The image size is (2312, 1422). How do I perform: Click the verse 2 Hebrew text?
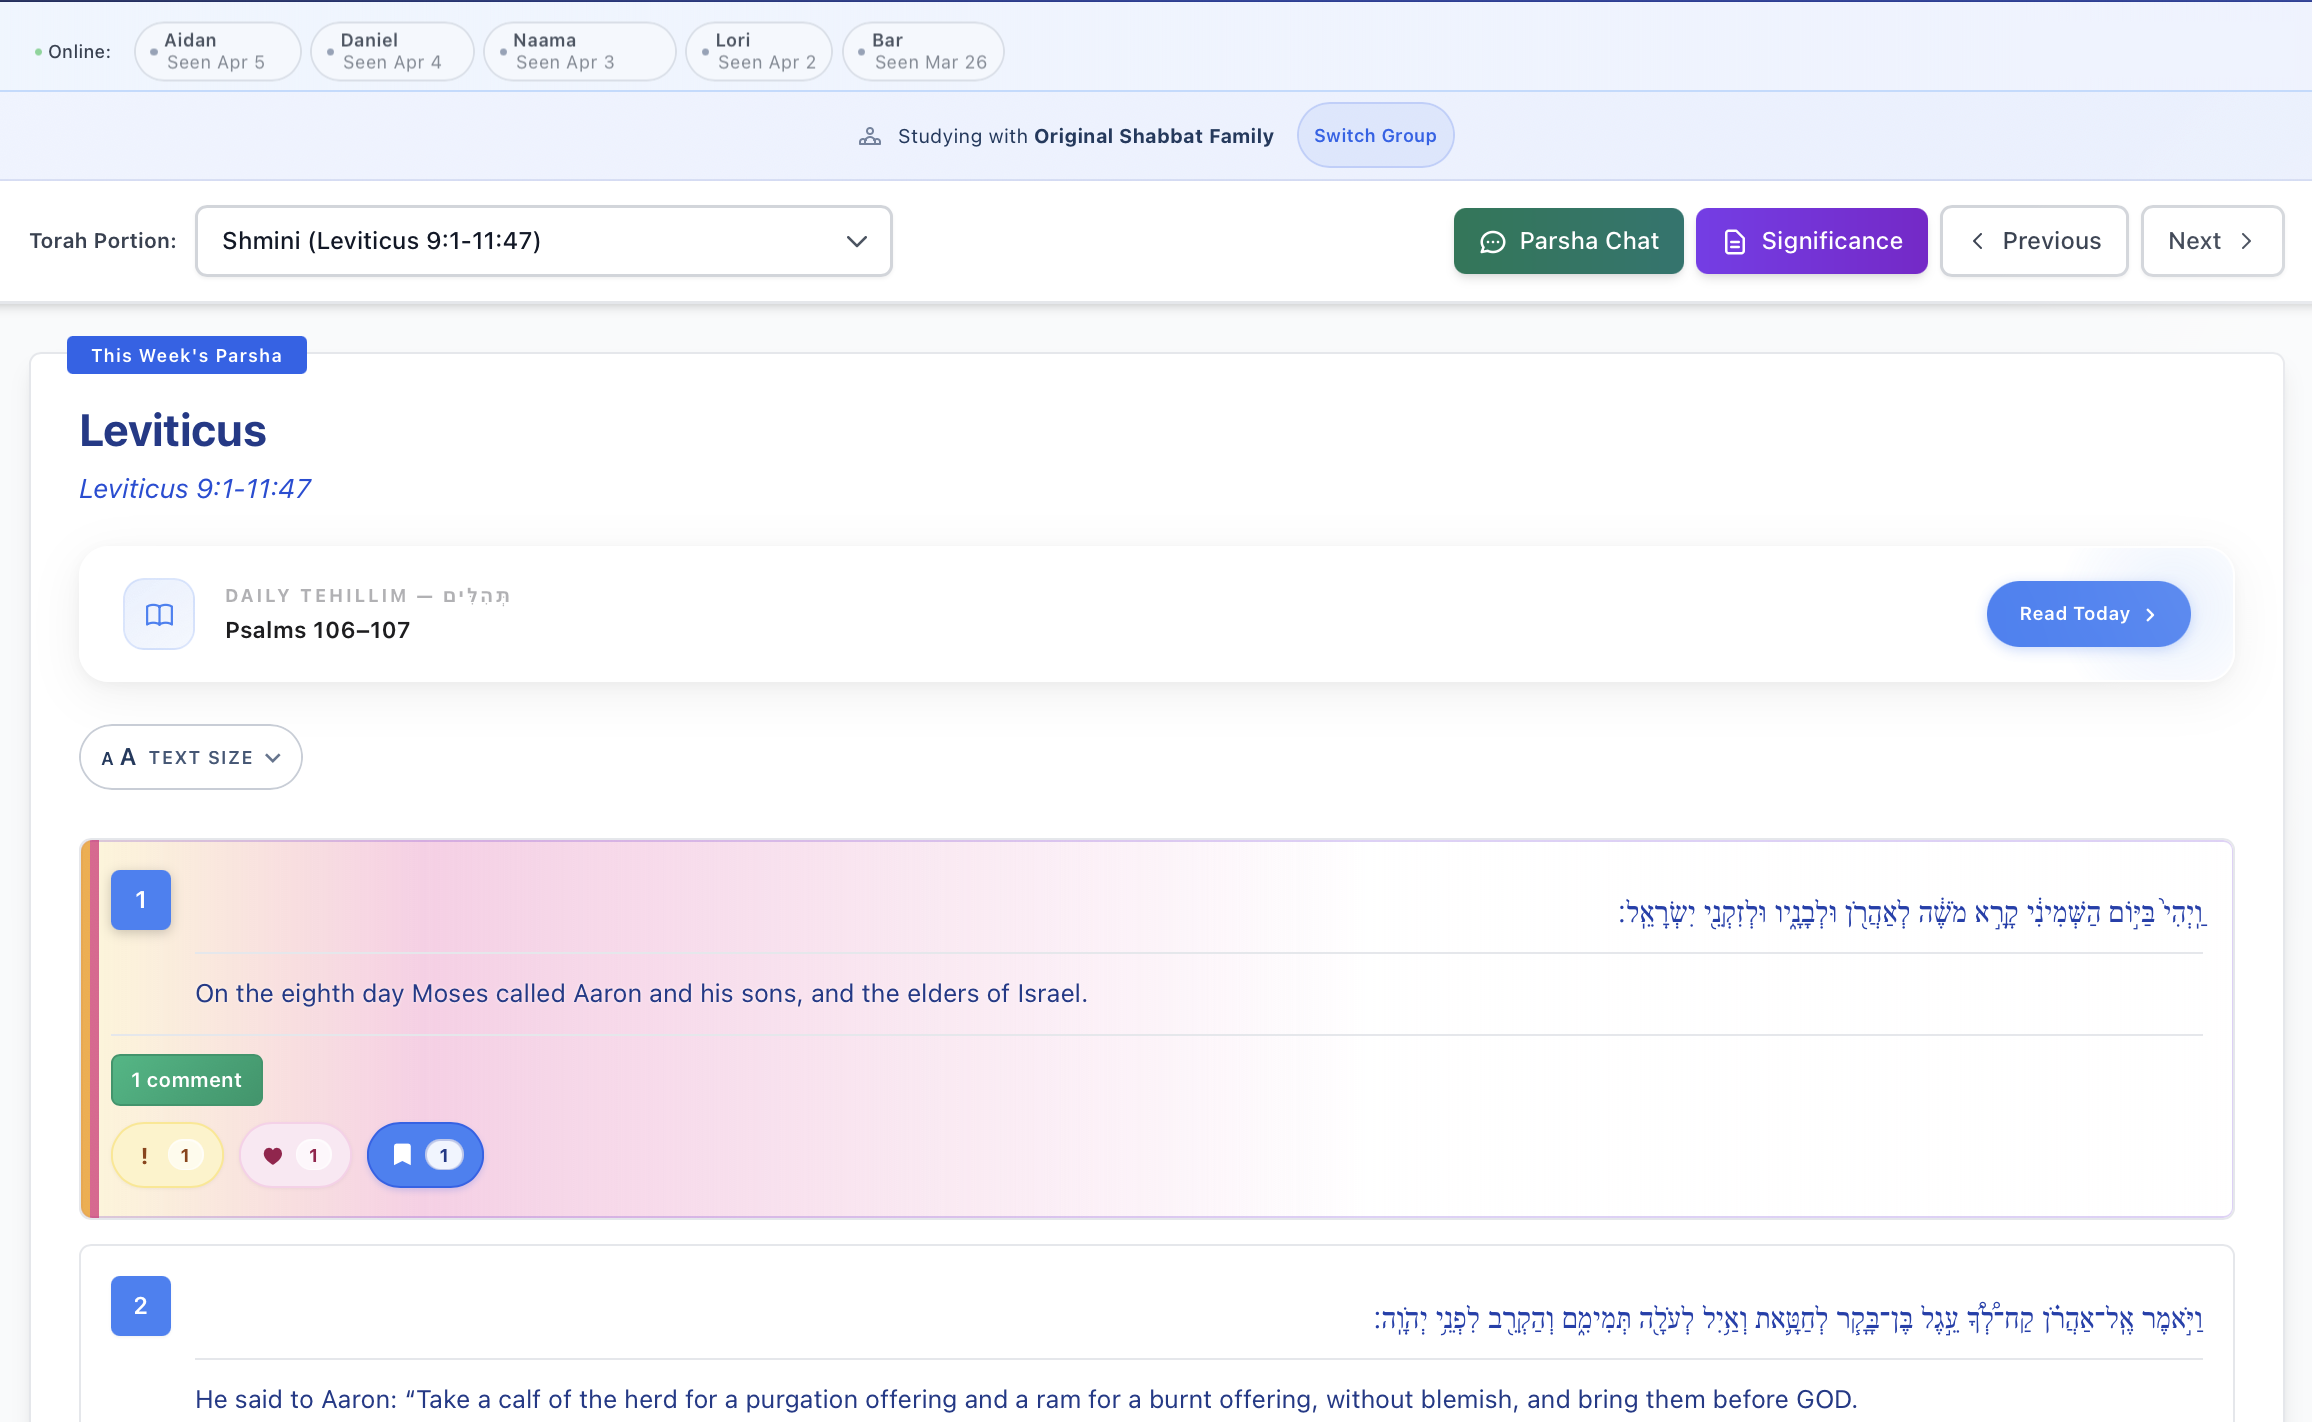pyautogui.click(x=1789, y=1319)
